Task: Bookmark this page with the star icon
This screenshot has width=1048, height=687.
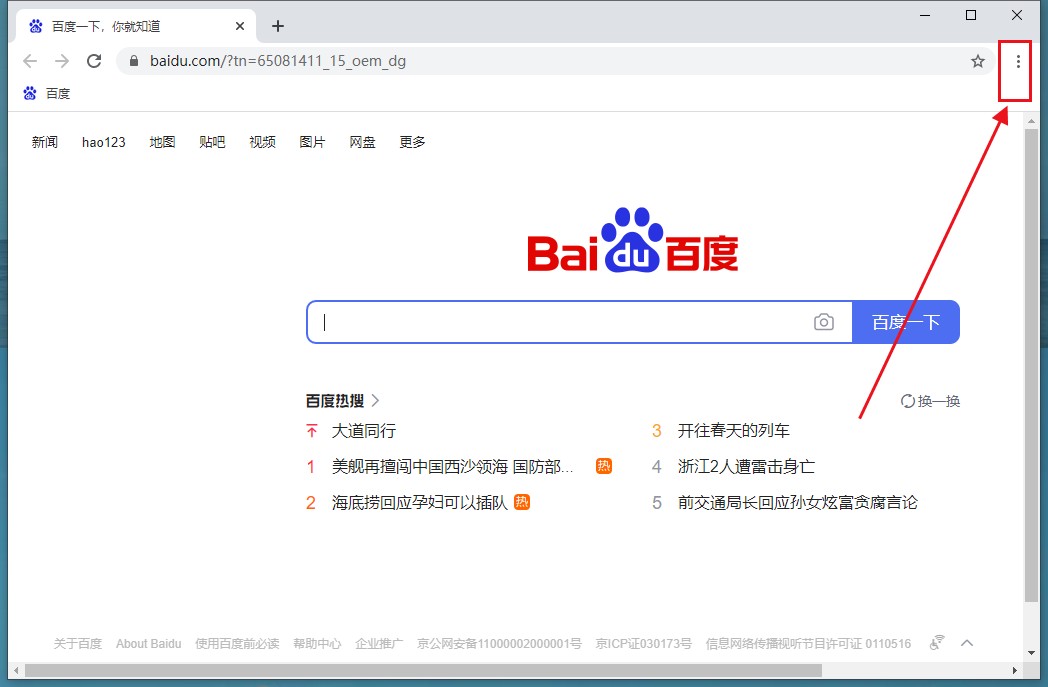Action: (x=977, y=61)
